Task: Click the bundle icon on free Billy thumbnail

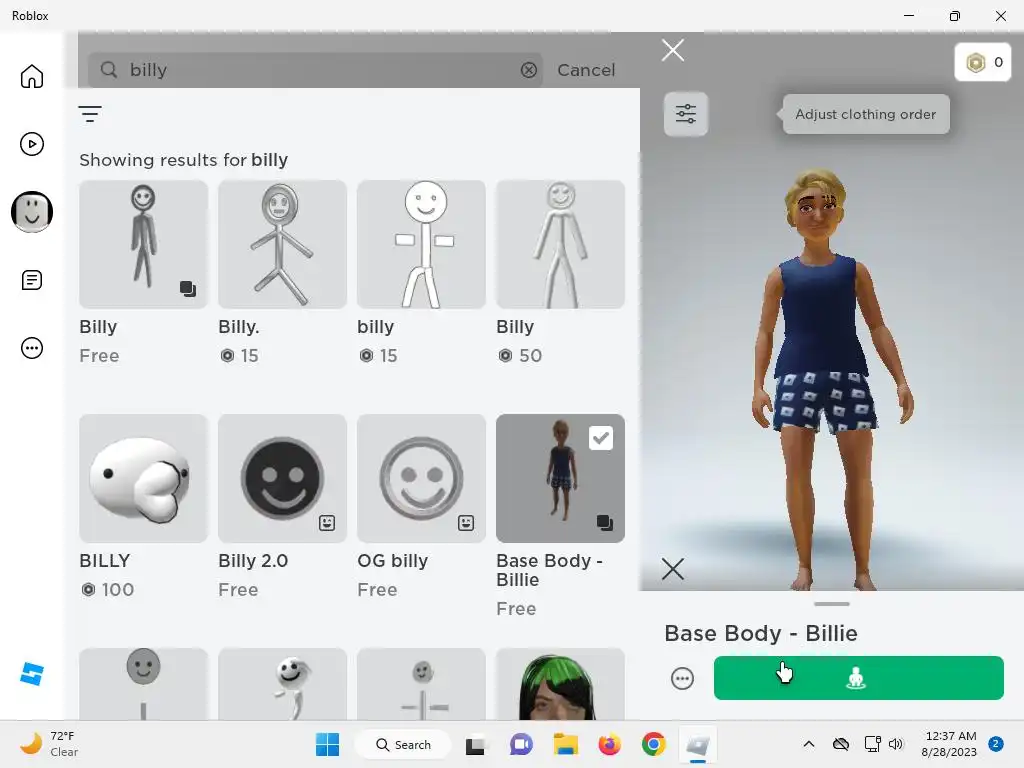Action: click(188, 289)
